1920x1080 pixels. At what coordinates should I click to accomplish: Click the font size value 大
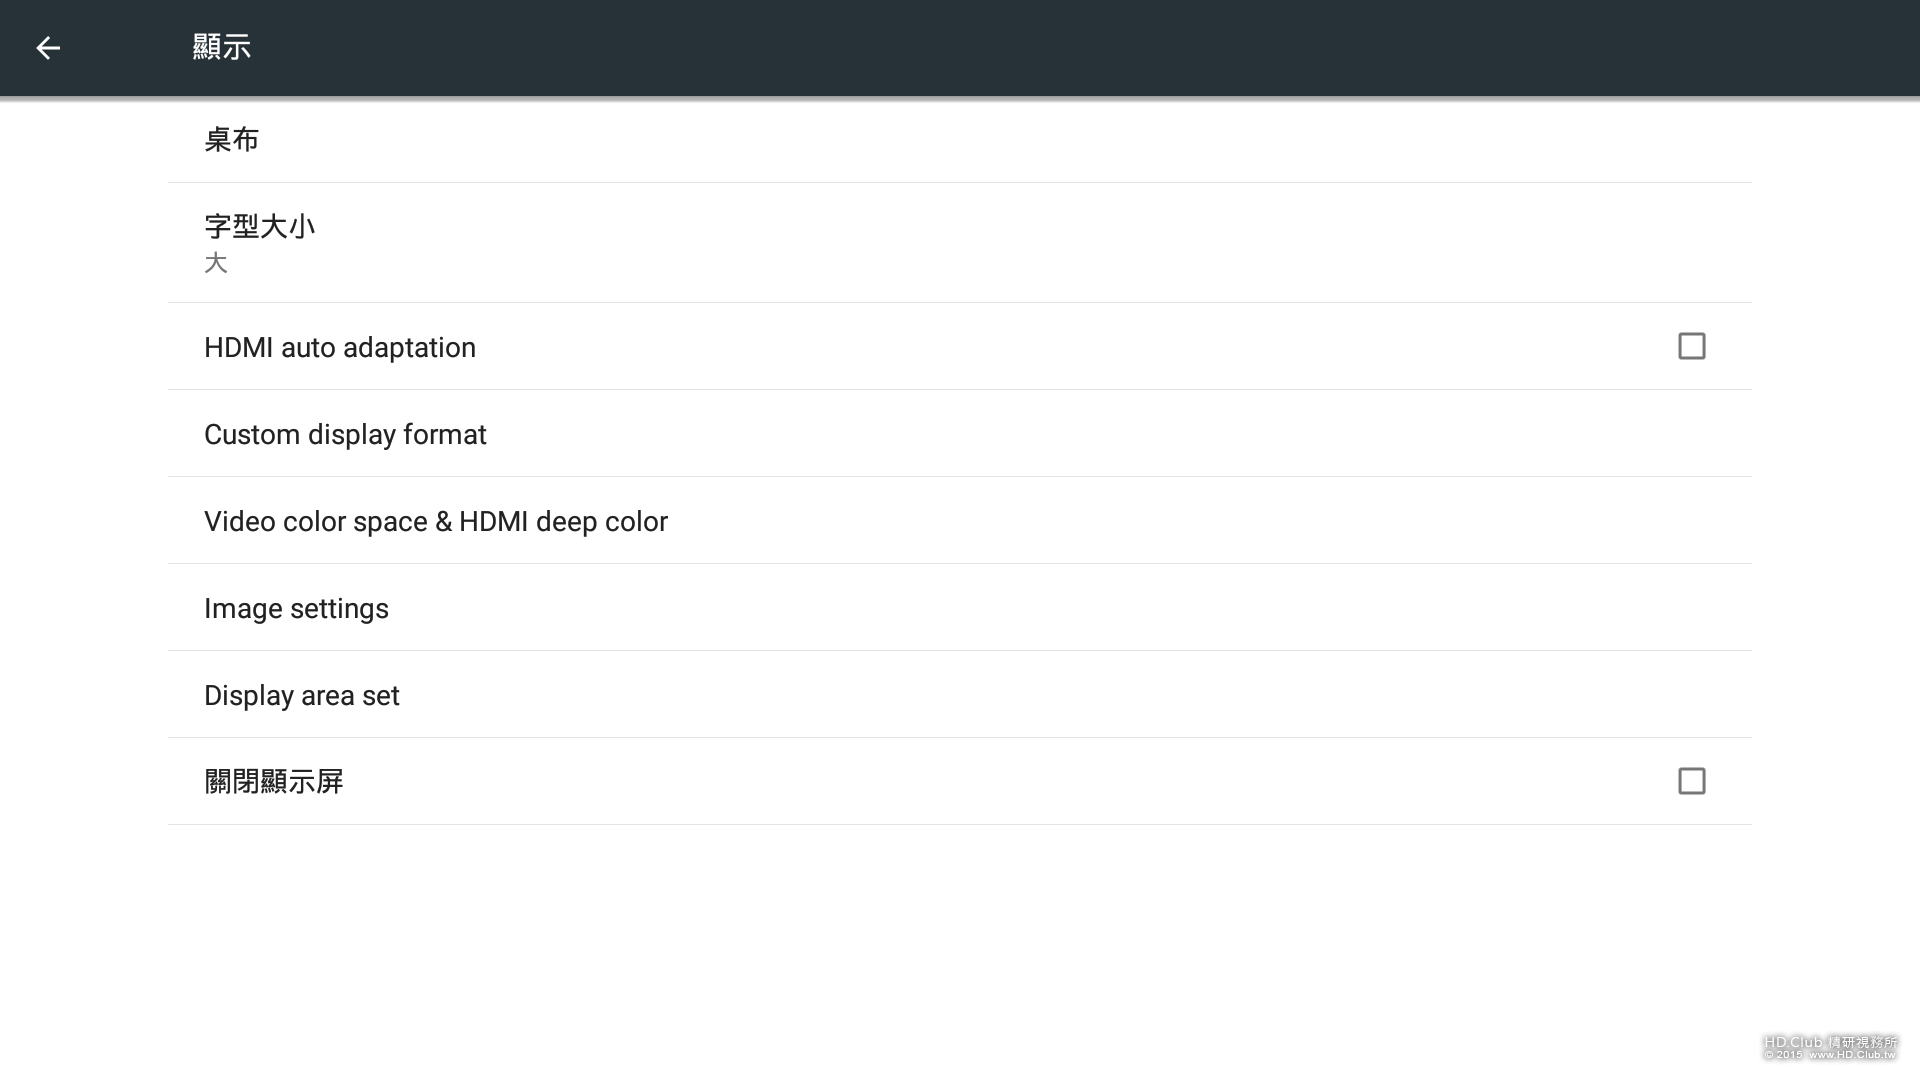[x=216, y=263]
